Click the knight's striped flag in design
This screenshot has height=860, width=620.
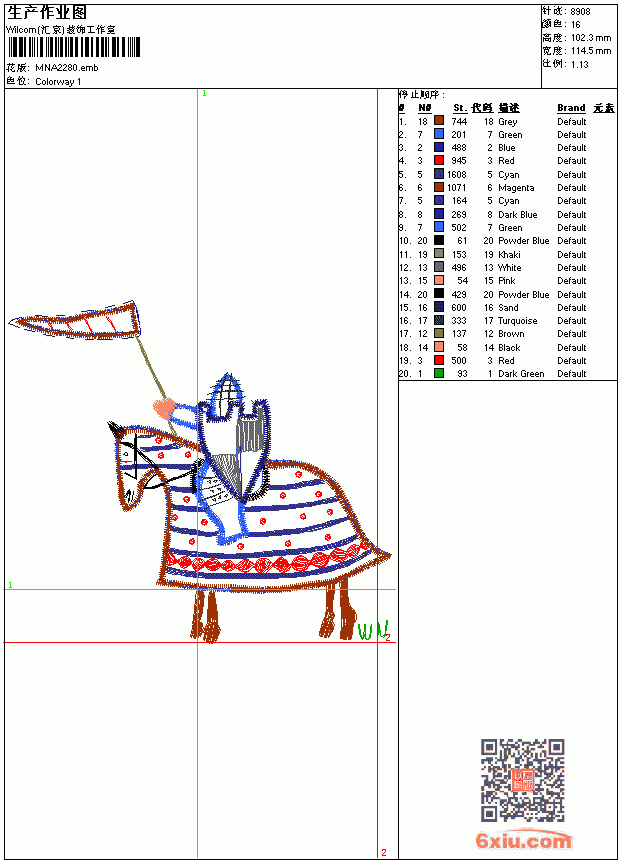(x=74, y=320)
